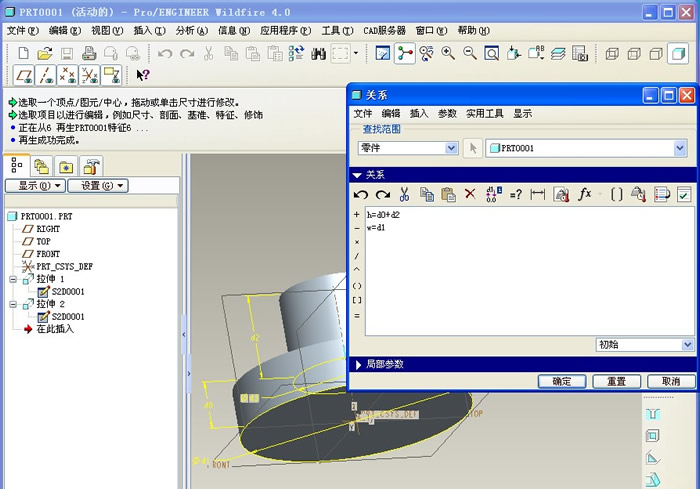This screenshot has height=489, width=700.
Task: Click the open file folder icon
Action: [x=45, y=53]
